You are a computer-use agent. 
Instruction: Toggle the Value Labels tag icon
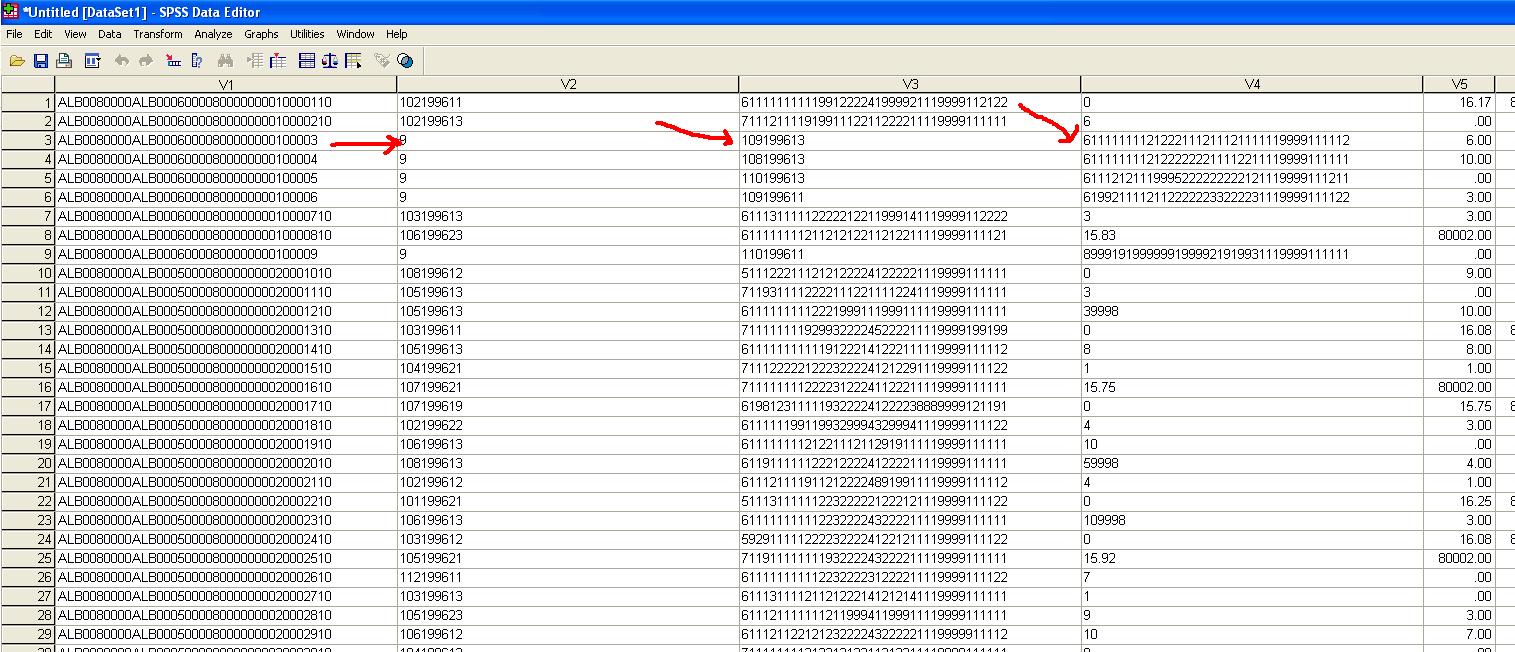(x=381, y=61)
